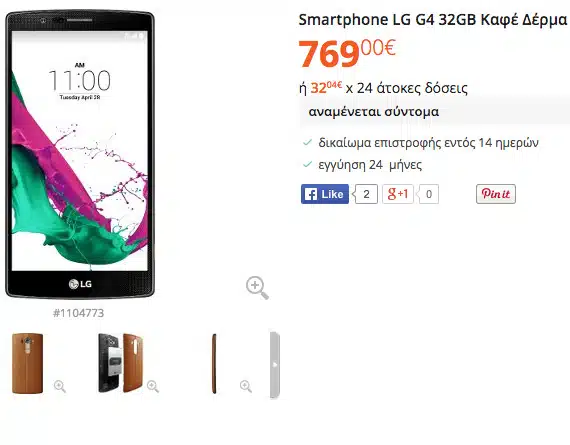Click the Google plus count bubble

[428, 194]
